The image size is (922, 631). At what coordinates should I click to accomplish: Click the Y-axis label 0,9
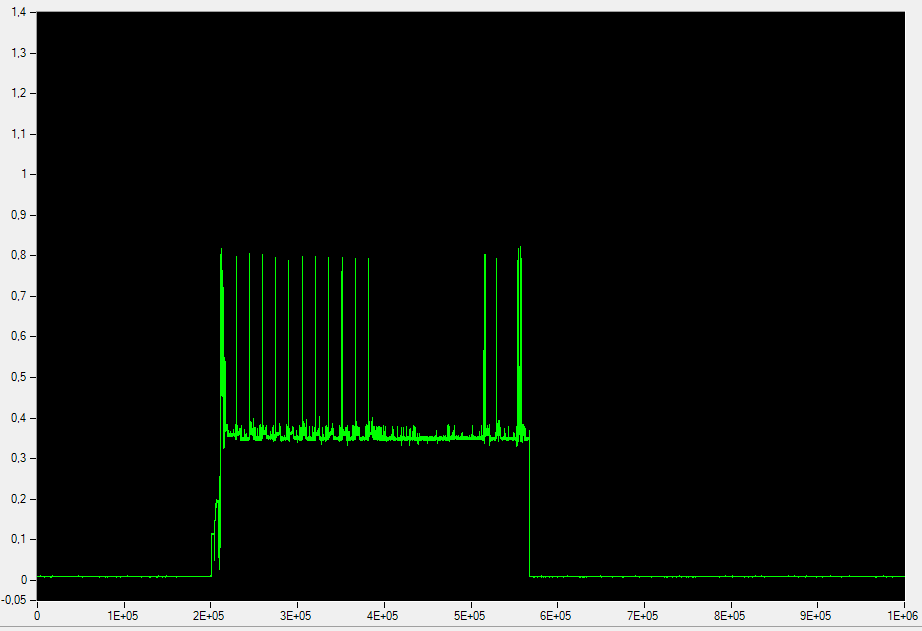19,215
